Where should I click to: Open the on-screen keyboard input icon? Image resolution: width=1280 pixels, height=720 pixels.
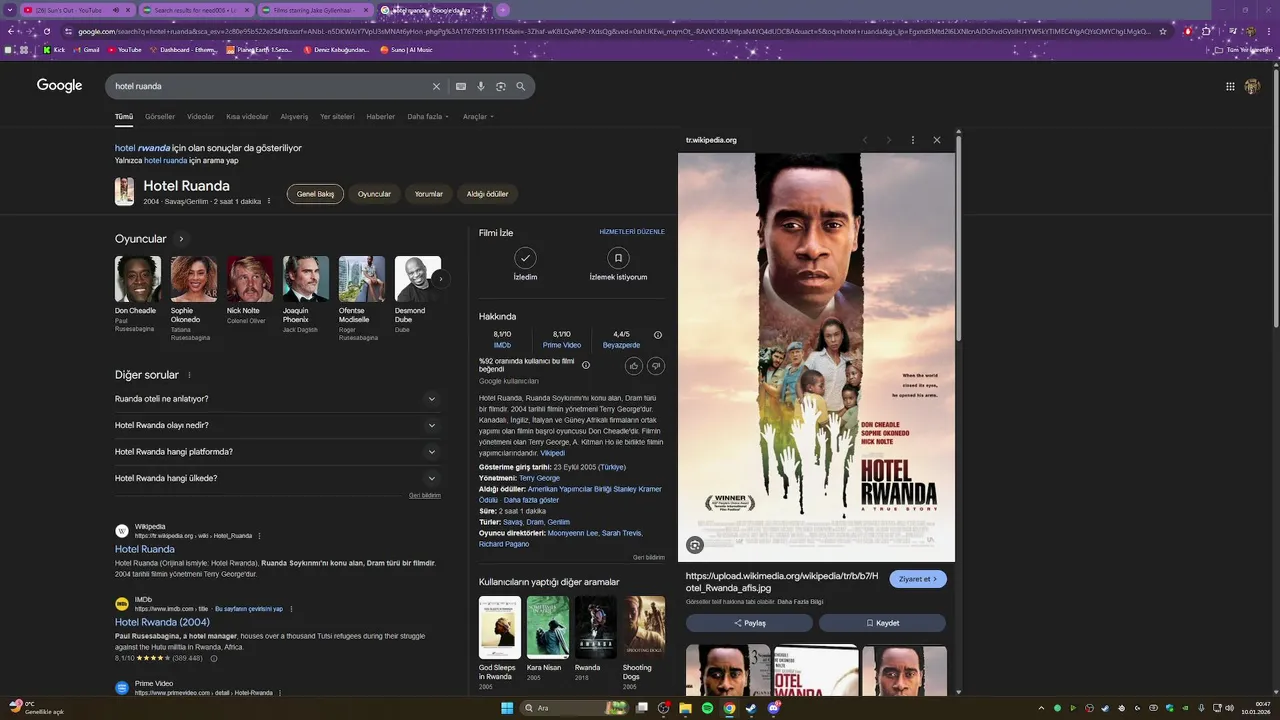pos(461,86)
